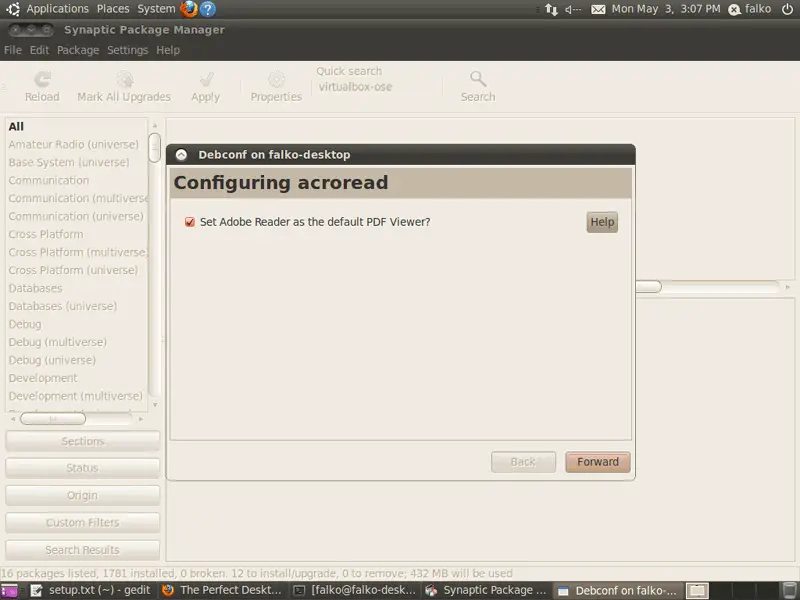Click the package list horizontal scrollbar

pos(708,287)
